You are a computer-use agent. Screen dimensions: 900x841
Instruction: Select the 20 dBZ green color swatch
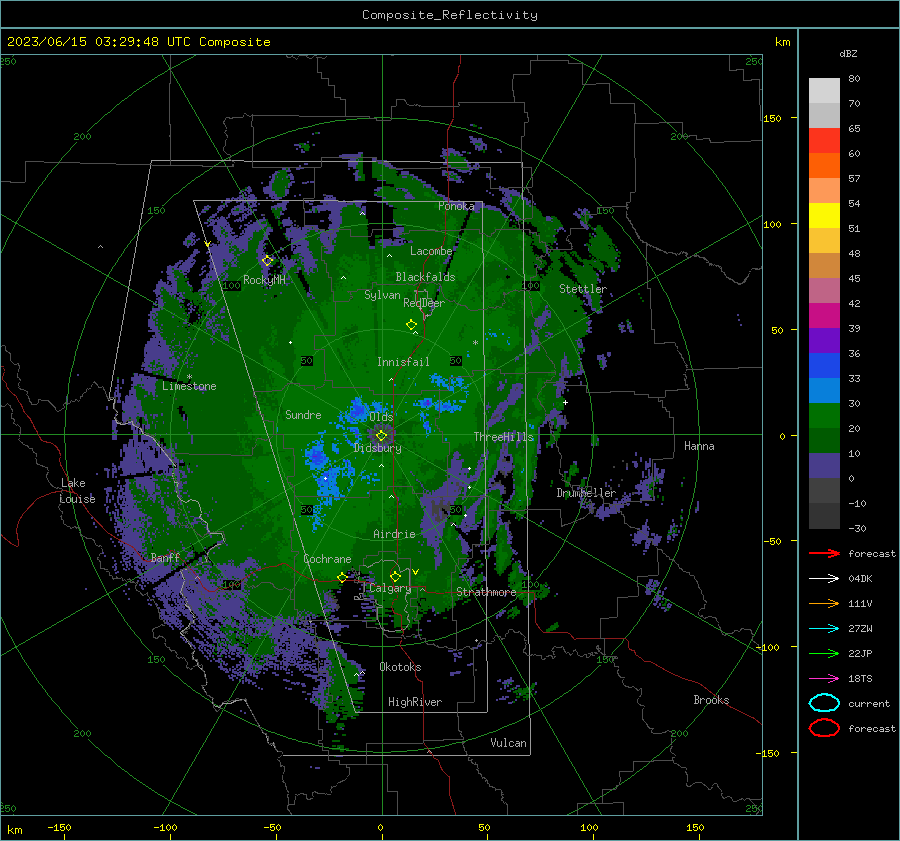click(824, 416)
